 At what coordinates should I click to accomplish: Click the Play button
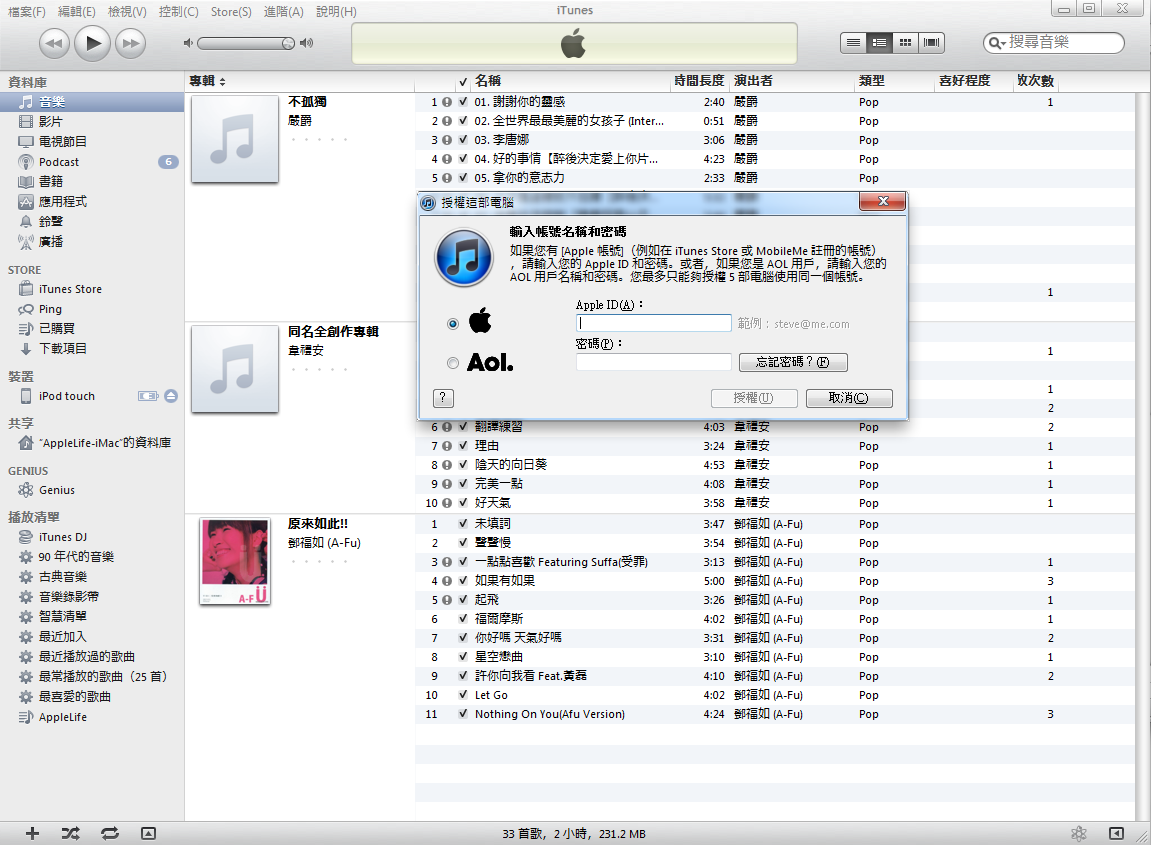[x=92, y=42]
